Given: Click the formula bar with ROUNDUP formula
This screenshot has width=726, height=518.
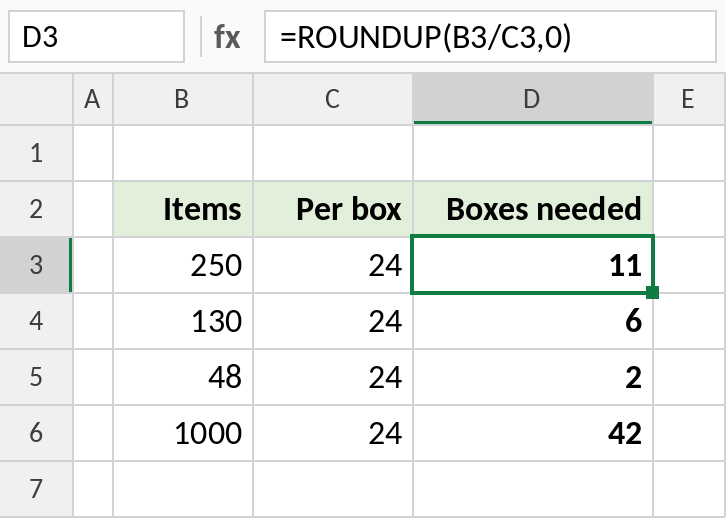Looking at the screenshot, I should 490,37.
